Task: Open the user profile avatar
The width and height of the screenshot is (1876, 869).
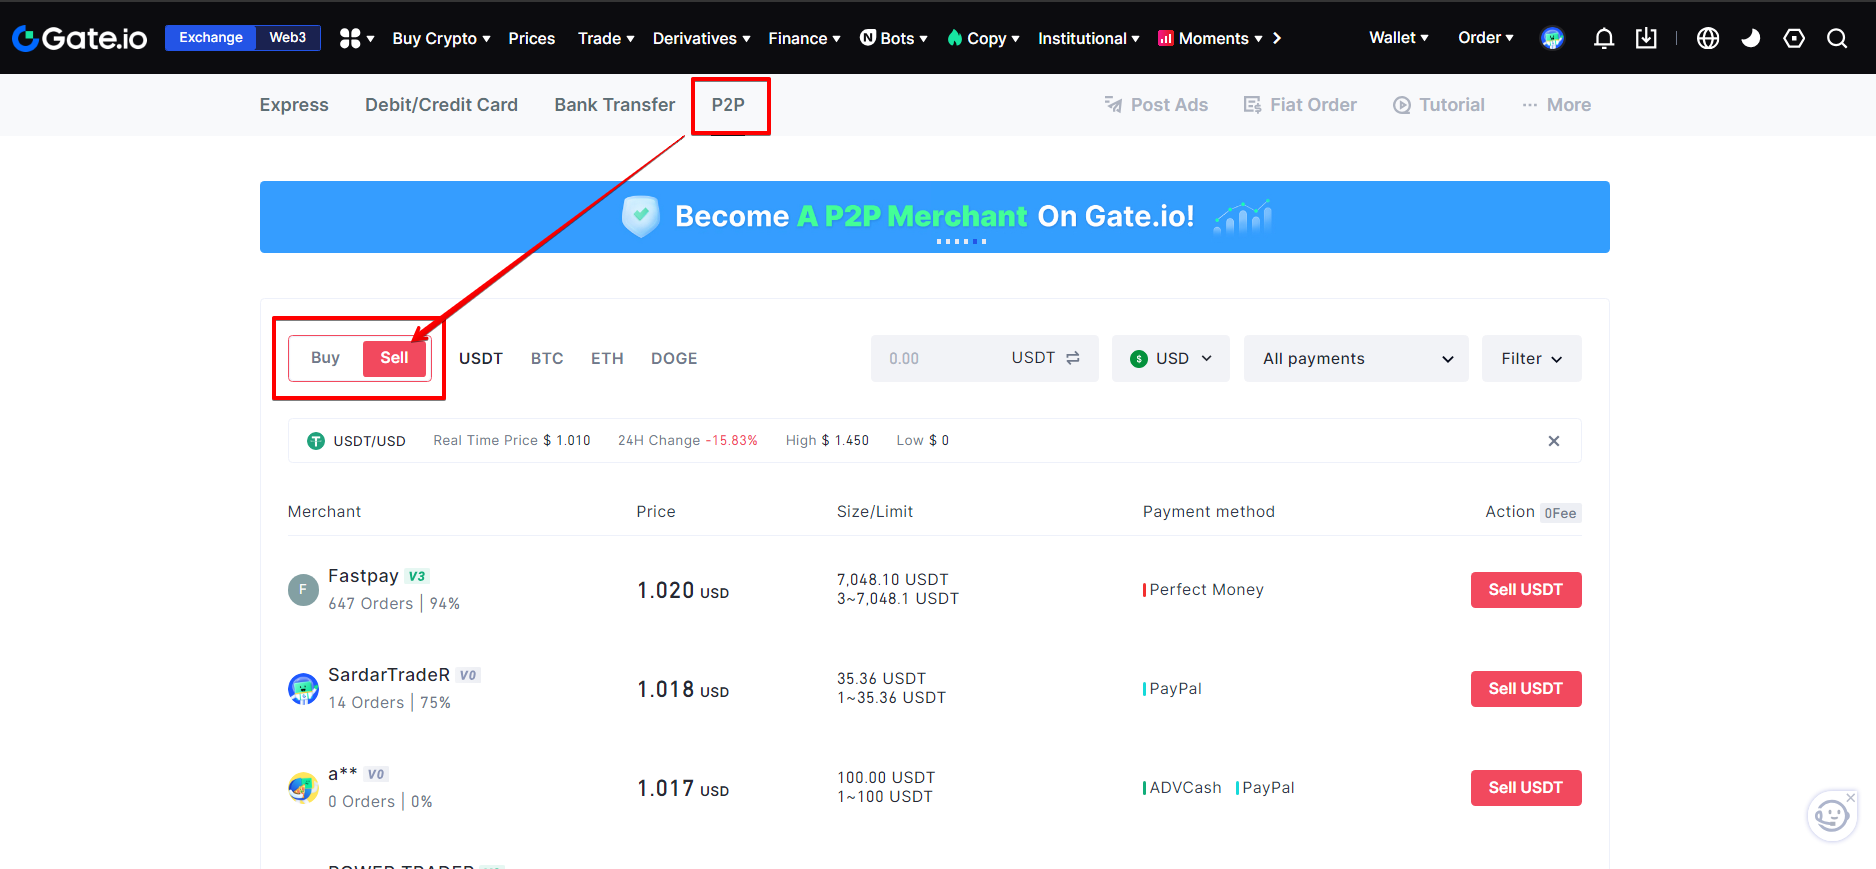Action: click(x=1552, y=38)
